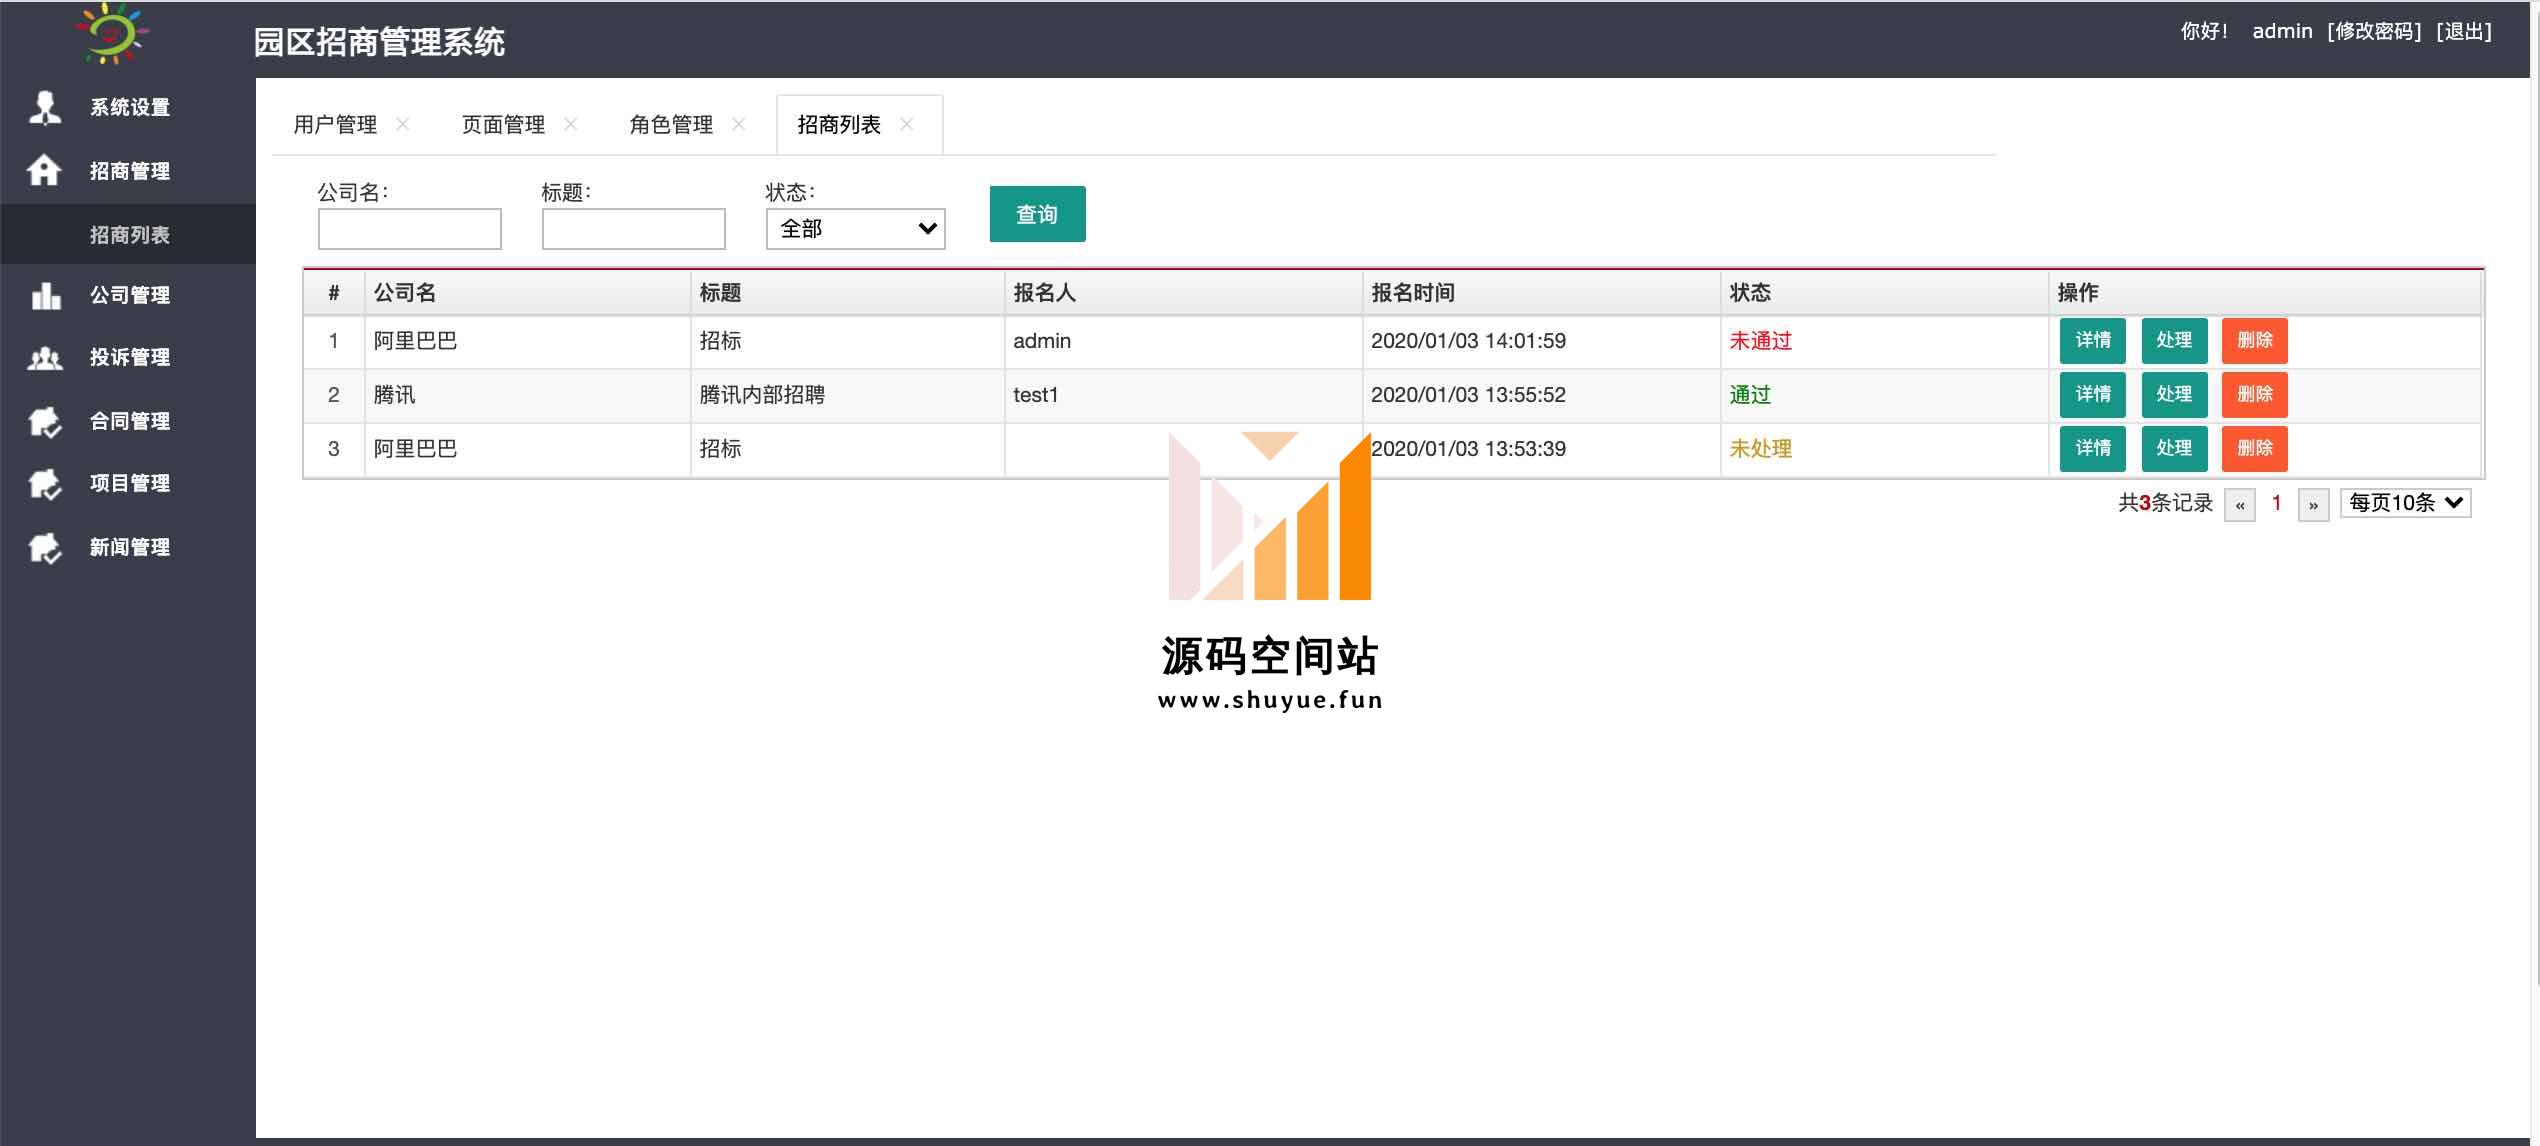This screenshot has height=1146, width=2540.
Task: Click the 未通过 status text
Action: point(1760,341)
